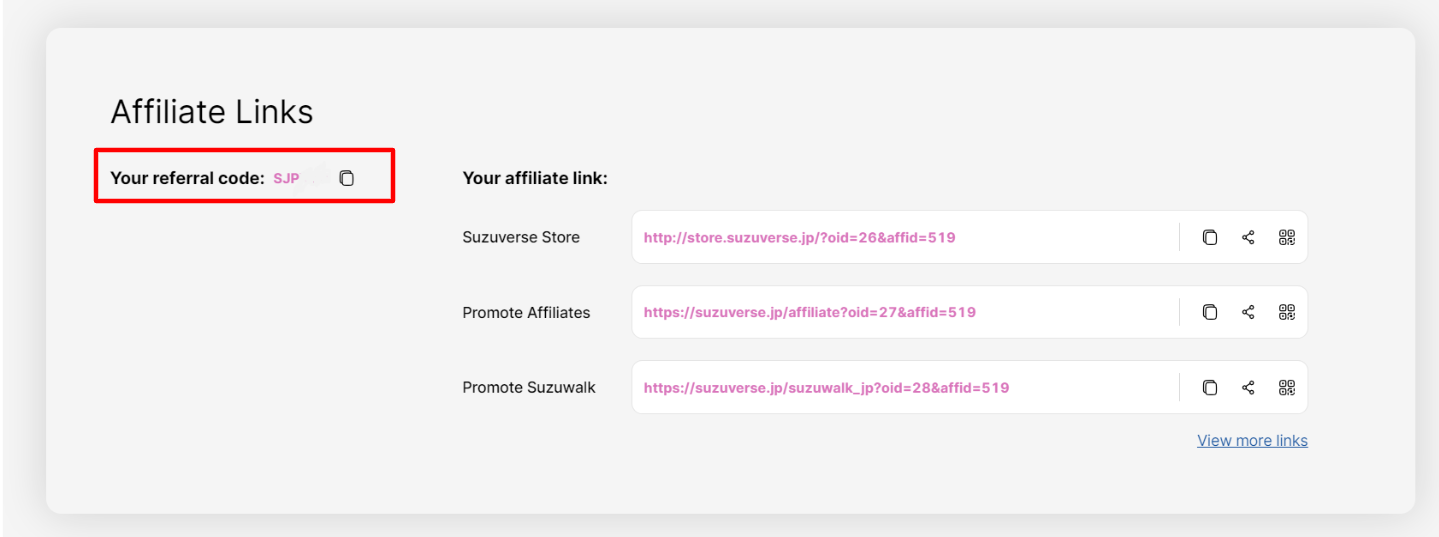Open the suzuverse.jp/affiliate URL
This screenshot has width=1439, height=537.
coord(809,312)
